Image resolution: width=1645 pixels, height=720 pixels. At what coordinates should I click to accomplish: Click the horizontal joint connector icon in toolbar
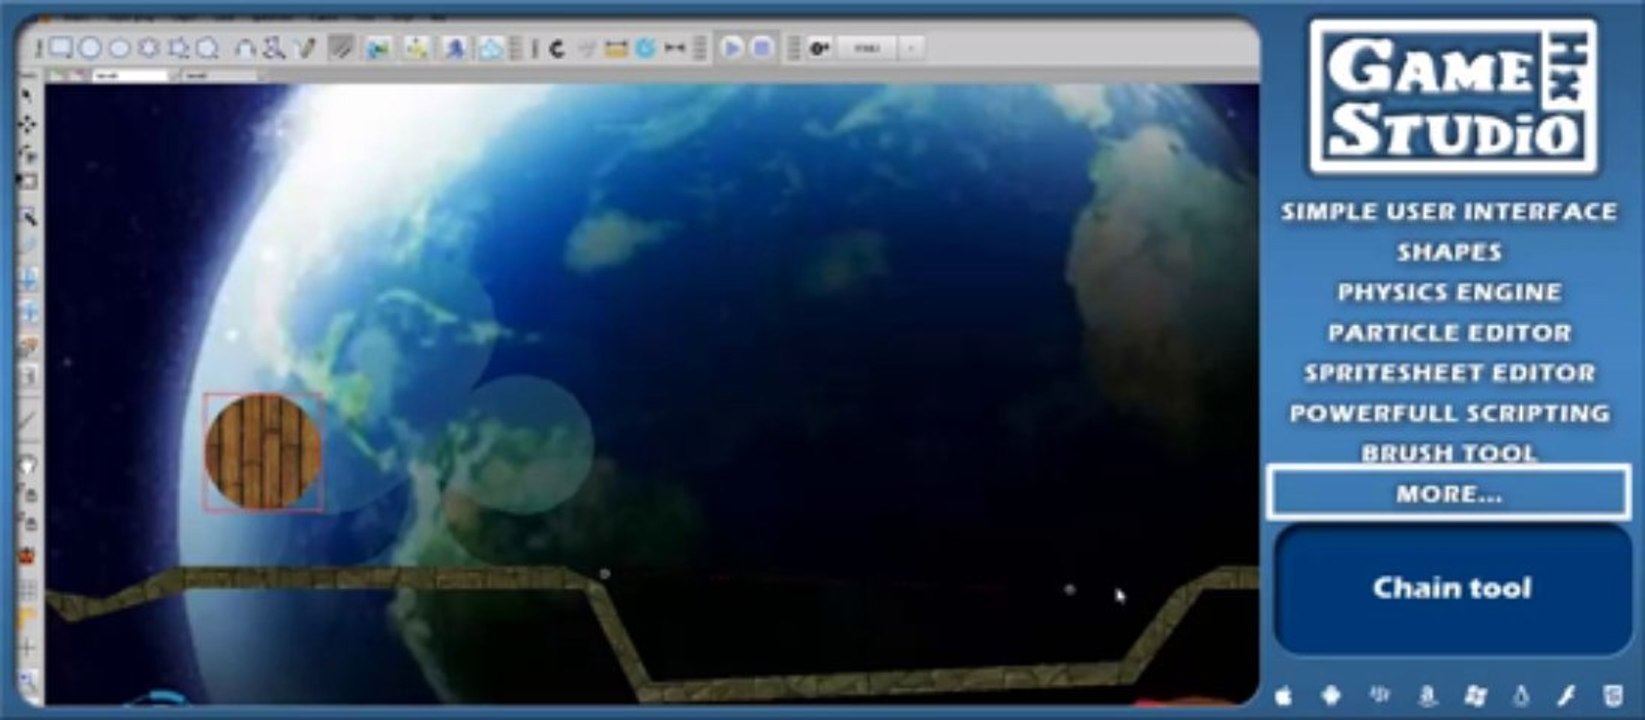tap(675, 48)
